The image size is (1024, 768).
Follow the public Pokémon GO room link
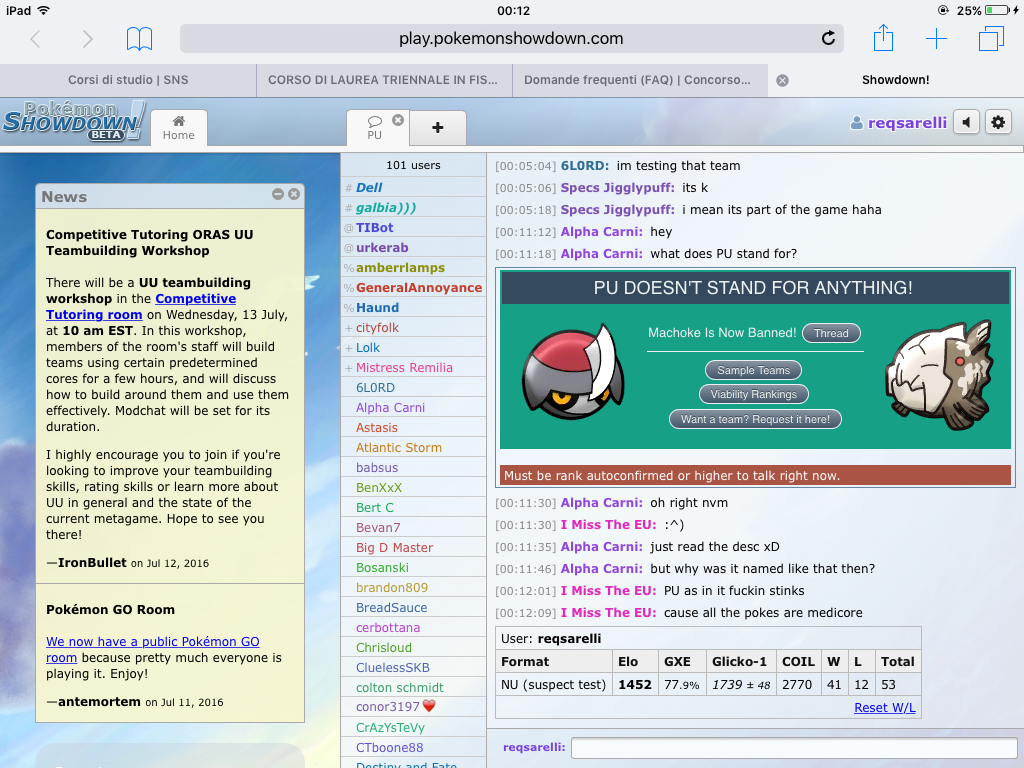[x=153, y=650]
